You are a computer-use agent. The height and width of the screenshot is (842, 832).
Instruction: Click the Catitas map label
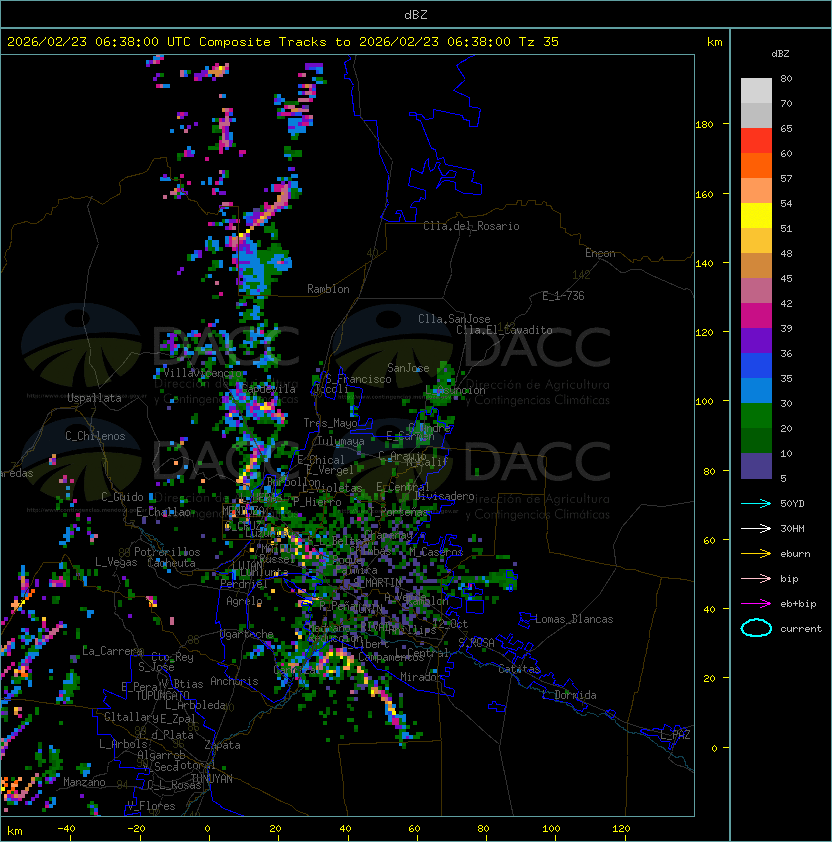click(519, 669)
